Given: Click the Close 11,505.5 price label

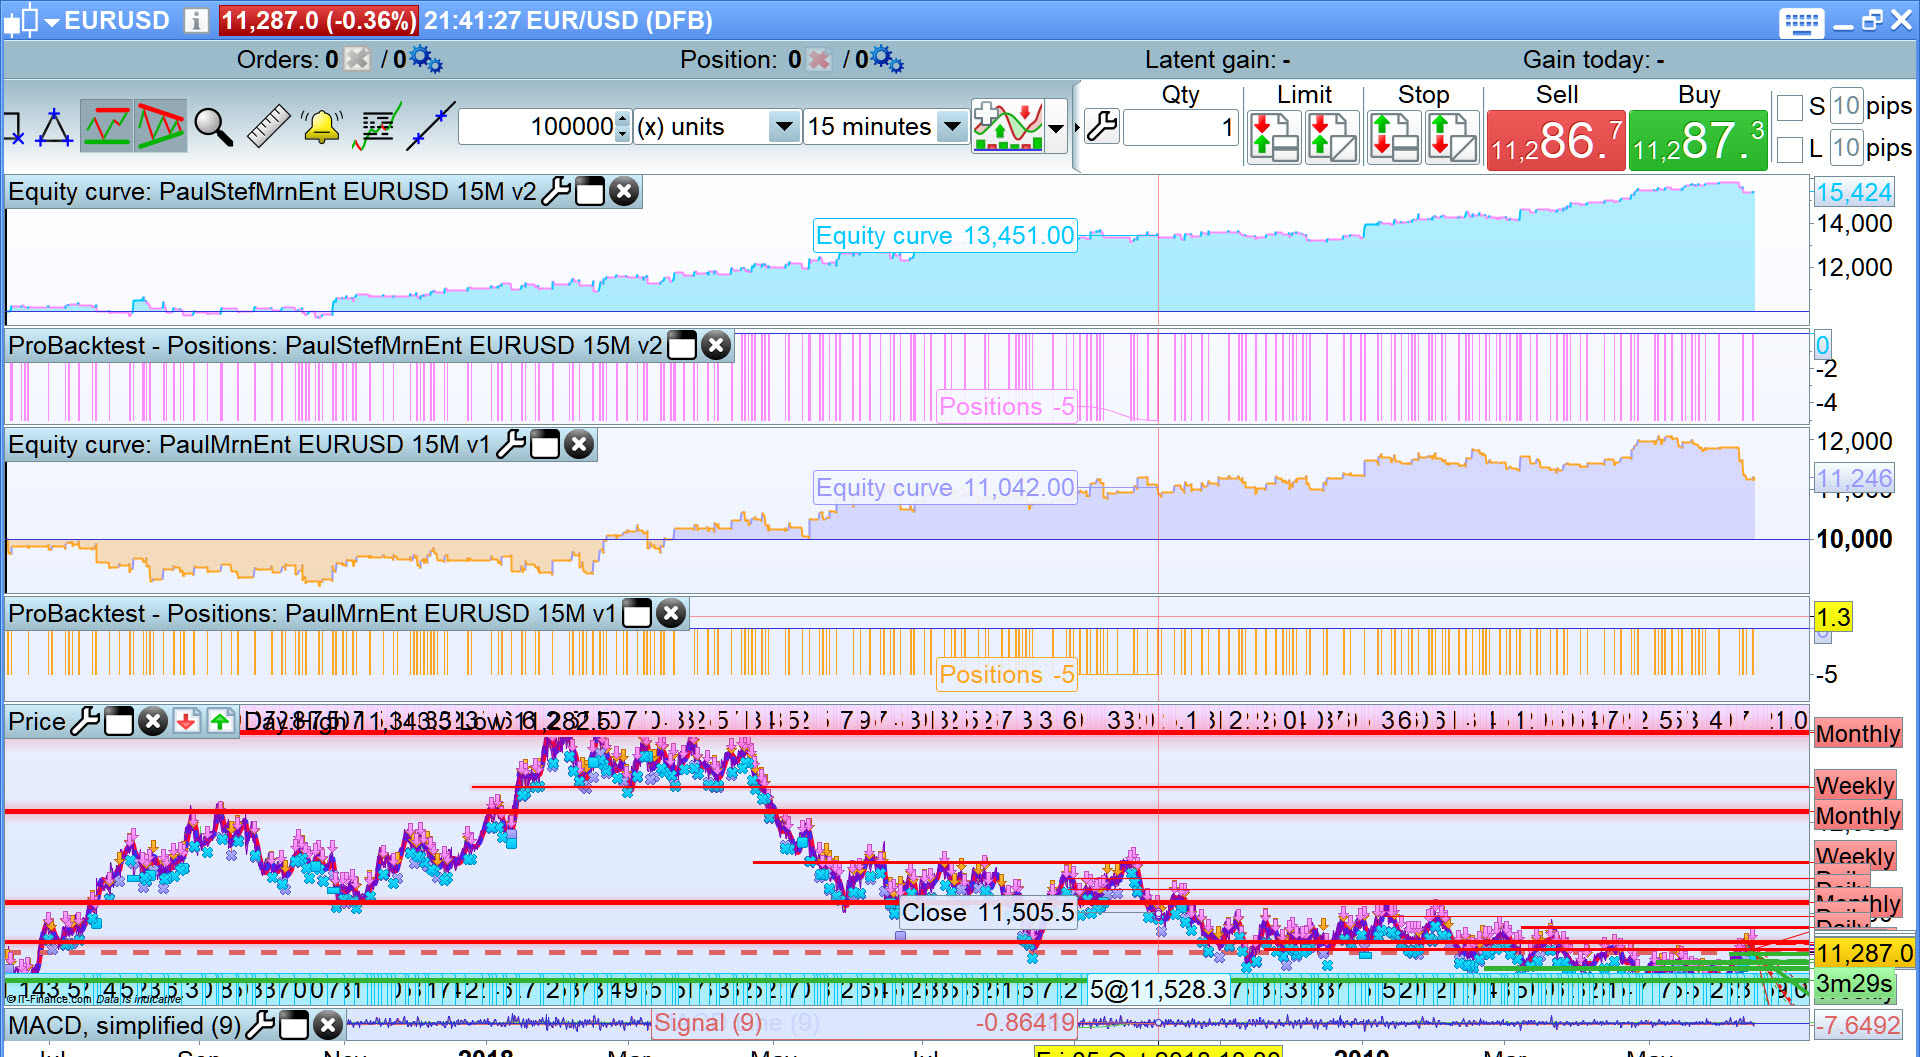Looking at the screenshot, I should coord(988,912).
